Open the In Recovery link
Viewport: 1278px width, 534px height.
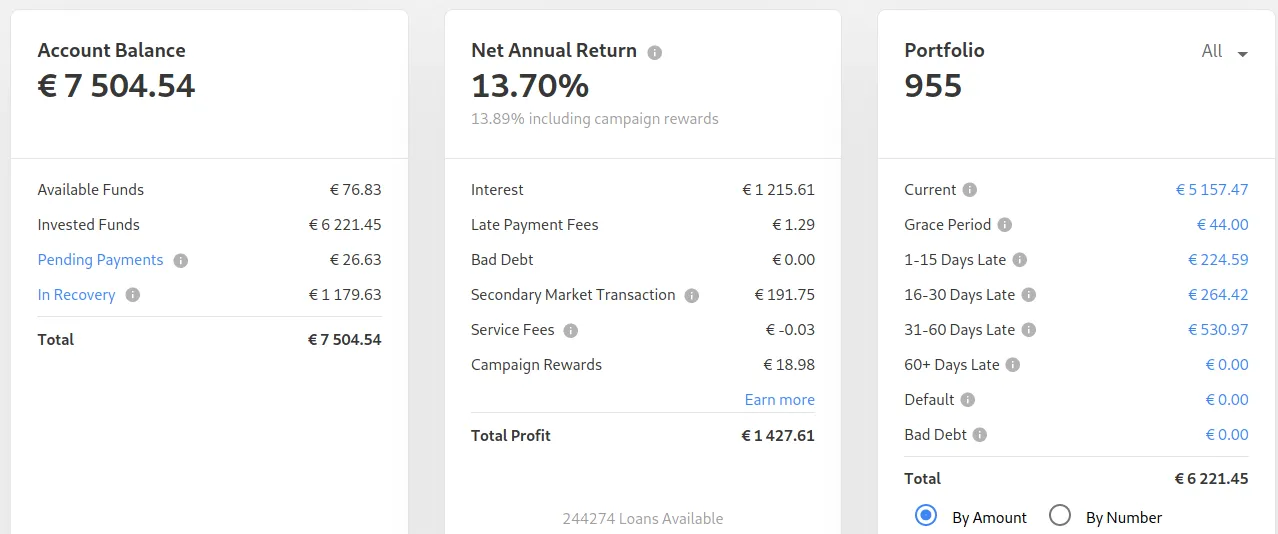(76, 295)
